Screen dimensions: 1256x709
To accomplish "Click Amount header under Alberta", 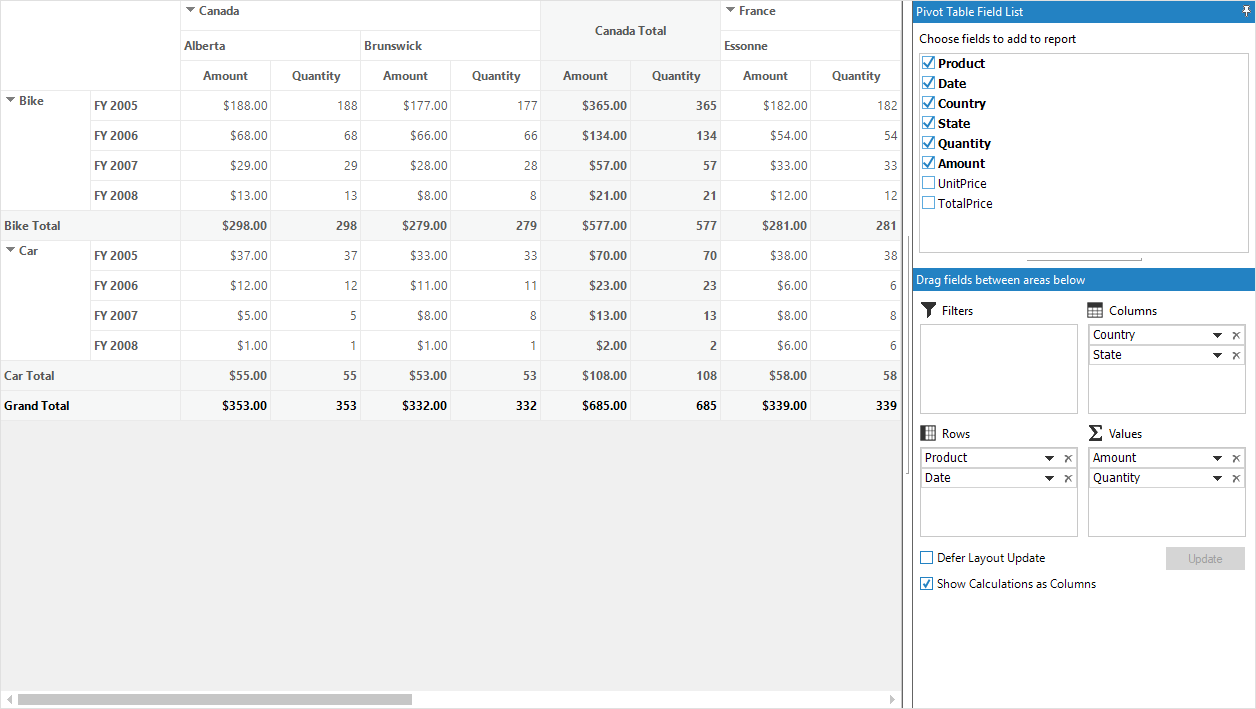I will coord(225,76).
